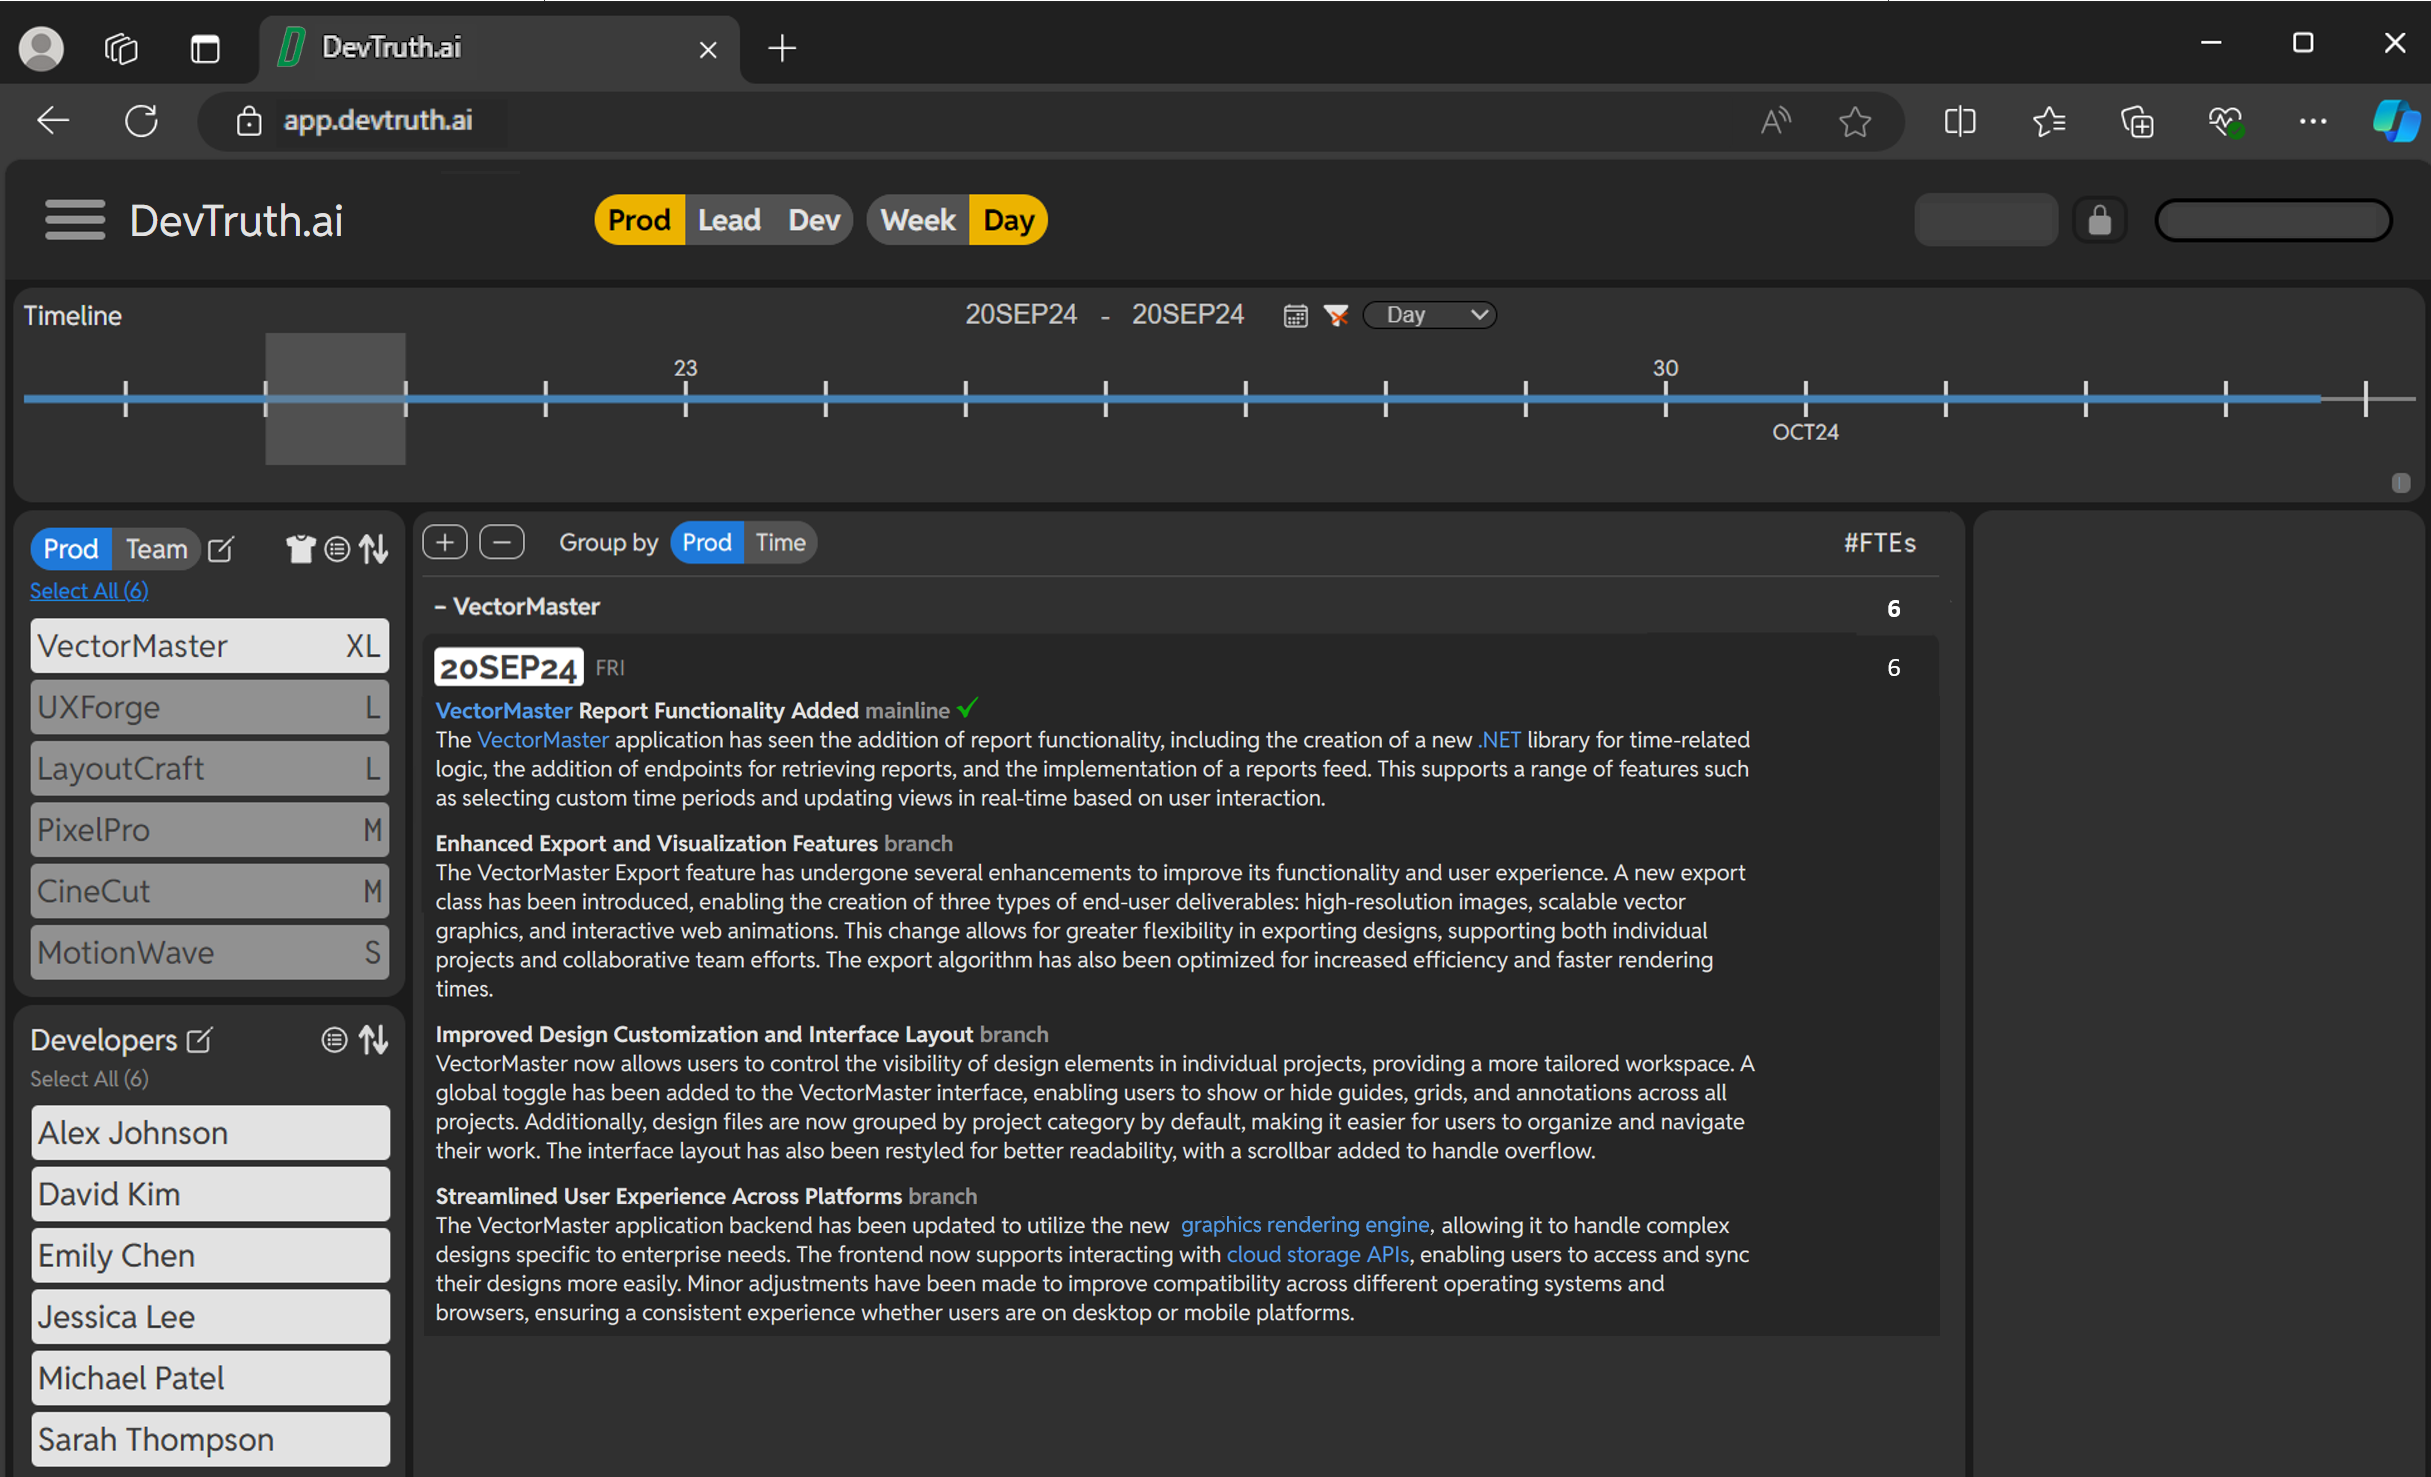
Task: Click Select All (6) products link
Action: pyautogui.click(x=89, y=591)
